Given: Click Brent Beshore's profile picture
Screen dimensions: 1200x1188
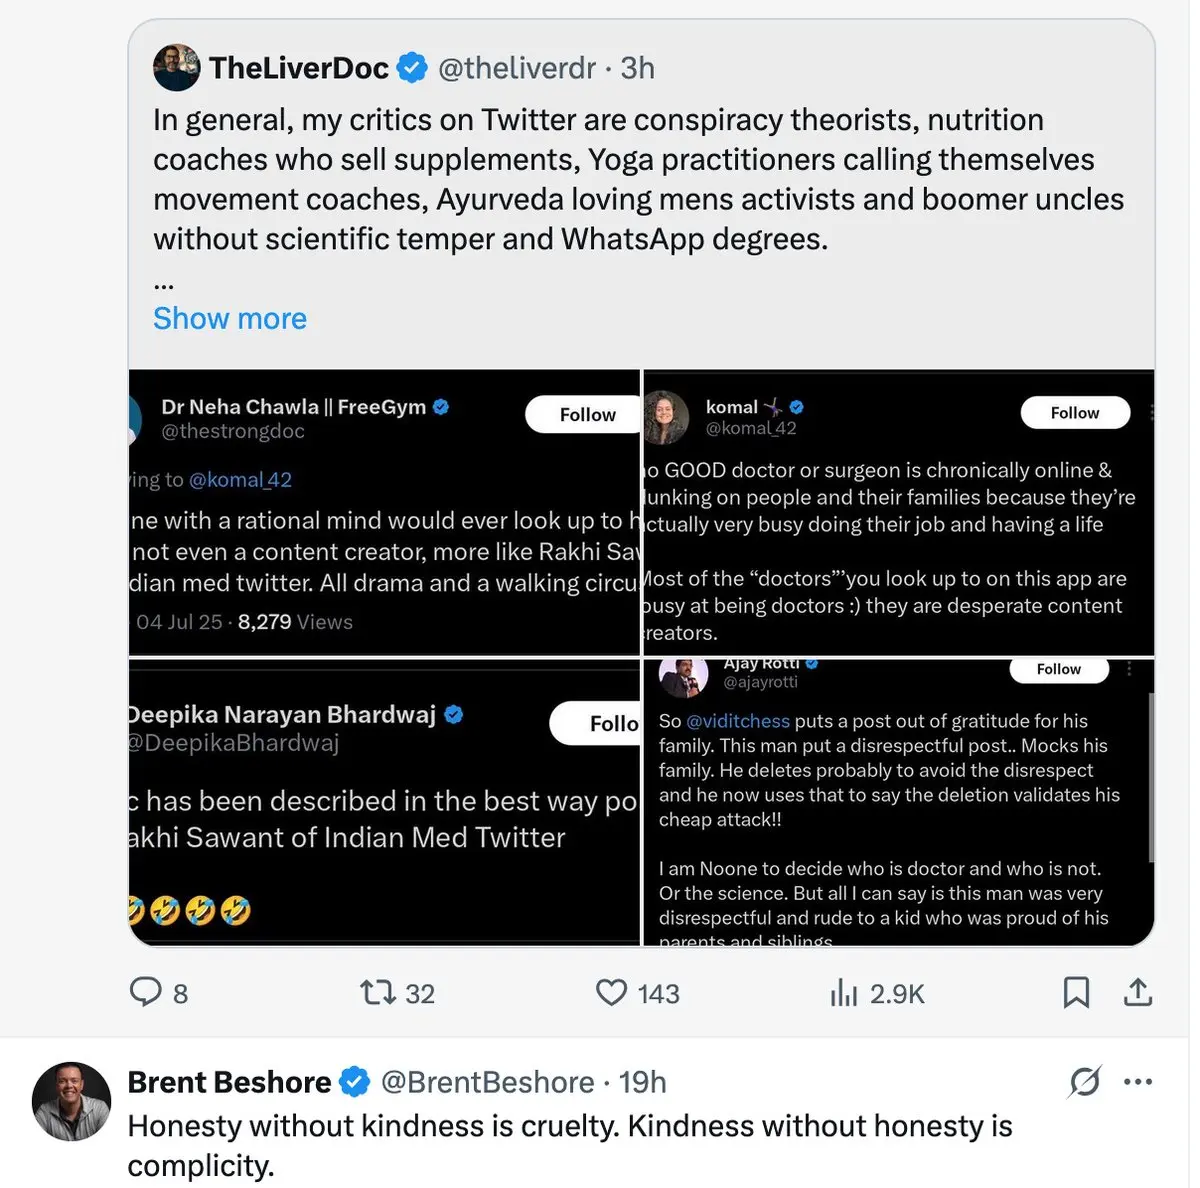Looking at the screenshot, I should pyautogui.click(x=71, y=1101).
